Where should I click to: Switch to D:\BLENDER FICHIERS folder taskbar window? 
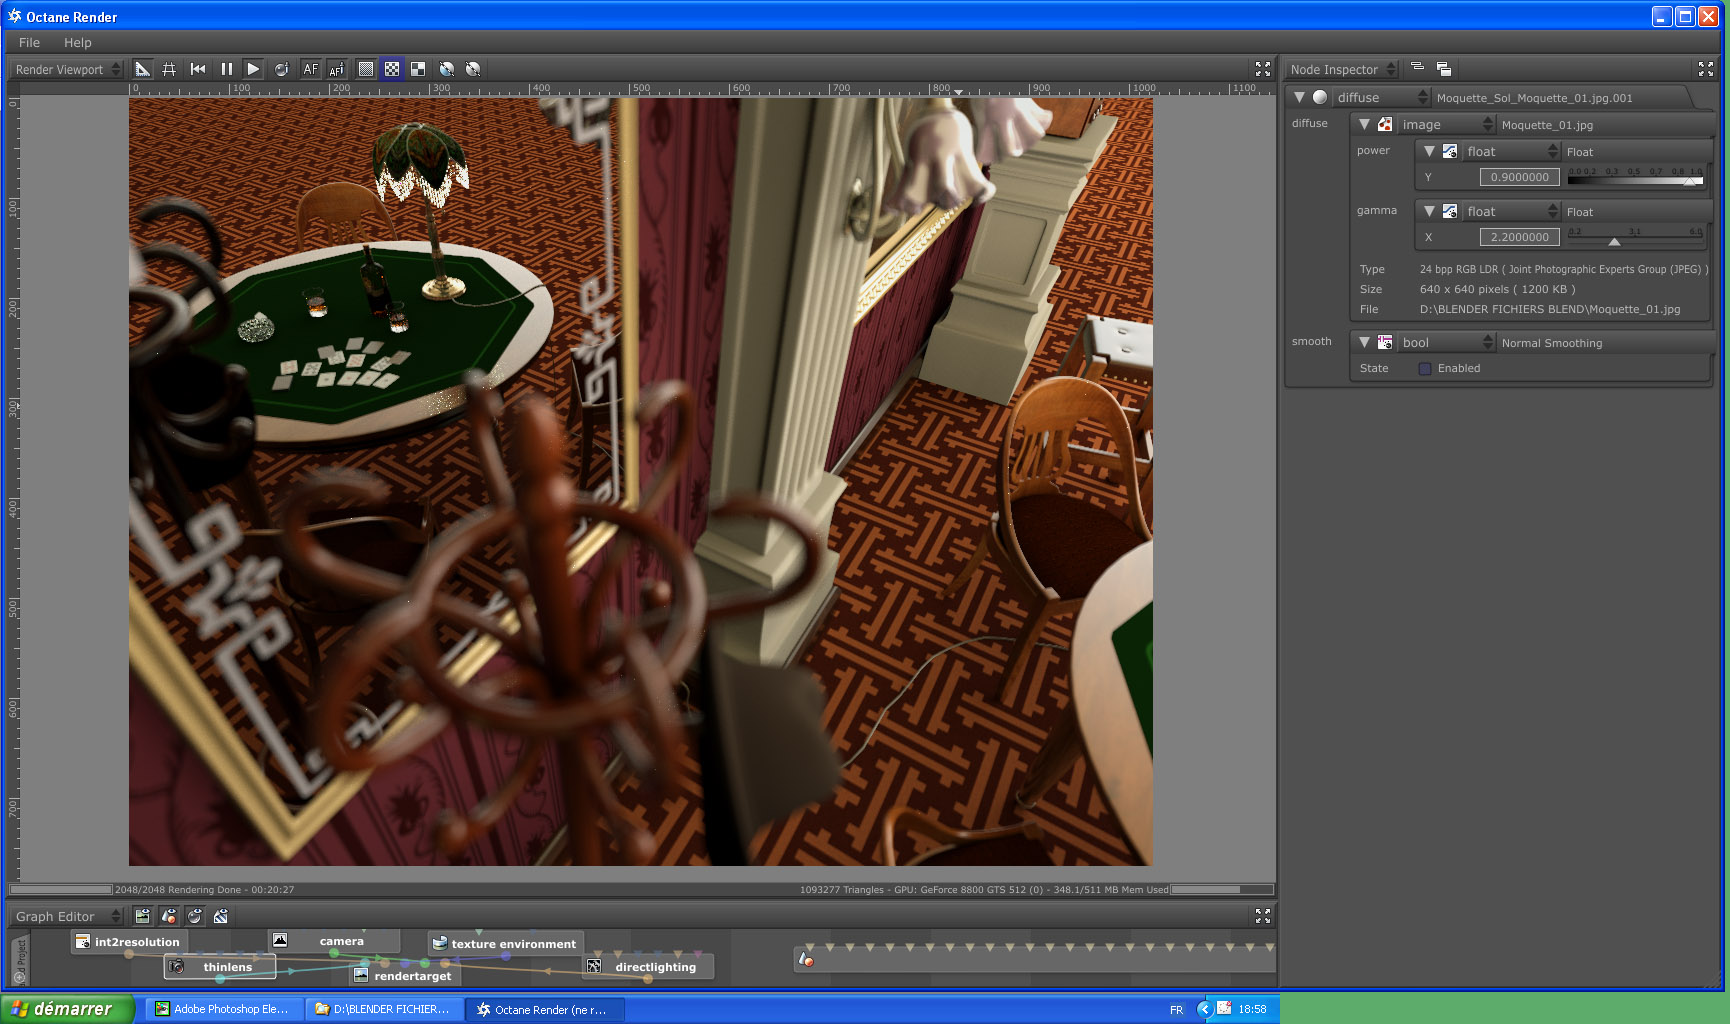(x=384, y=1009)
